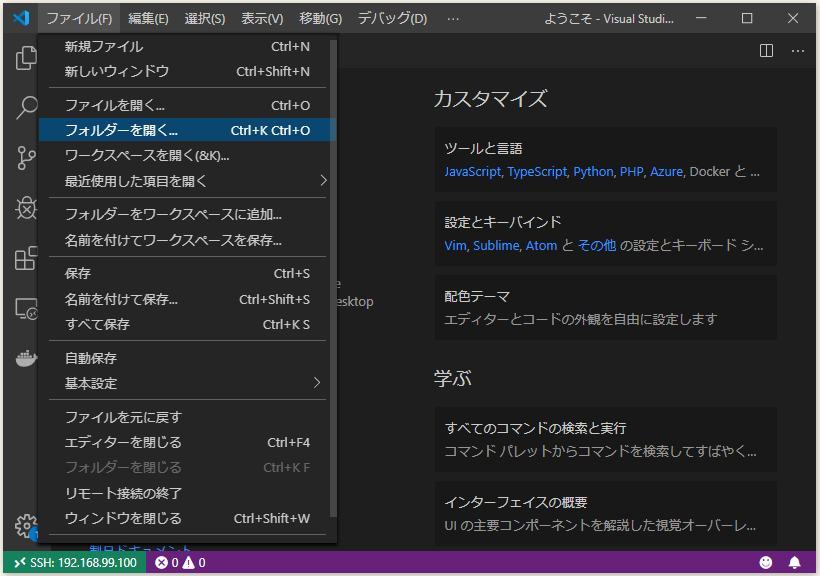
Task: Click the PHP link
Action: coord(631,172)
